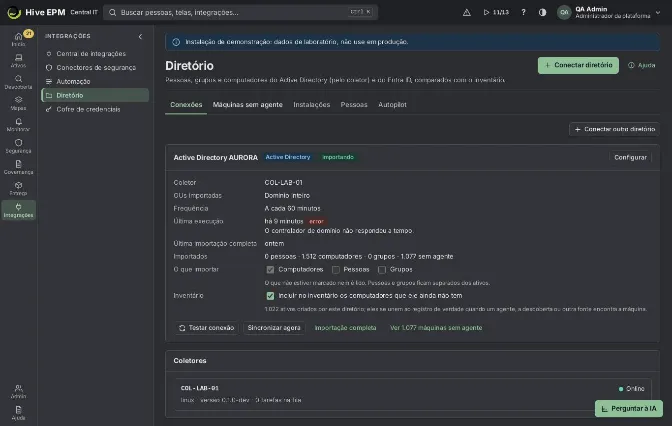Screen dimensions: 672x426
Task: Click the info icon in demo banner
Action: click(x=176, y=42)
